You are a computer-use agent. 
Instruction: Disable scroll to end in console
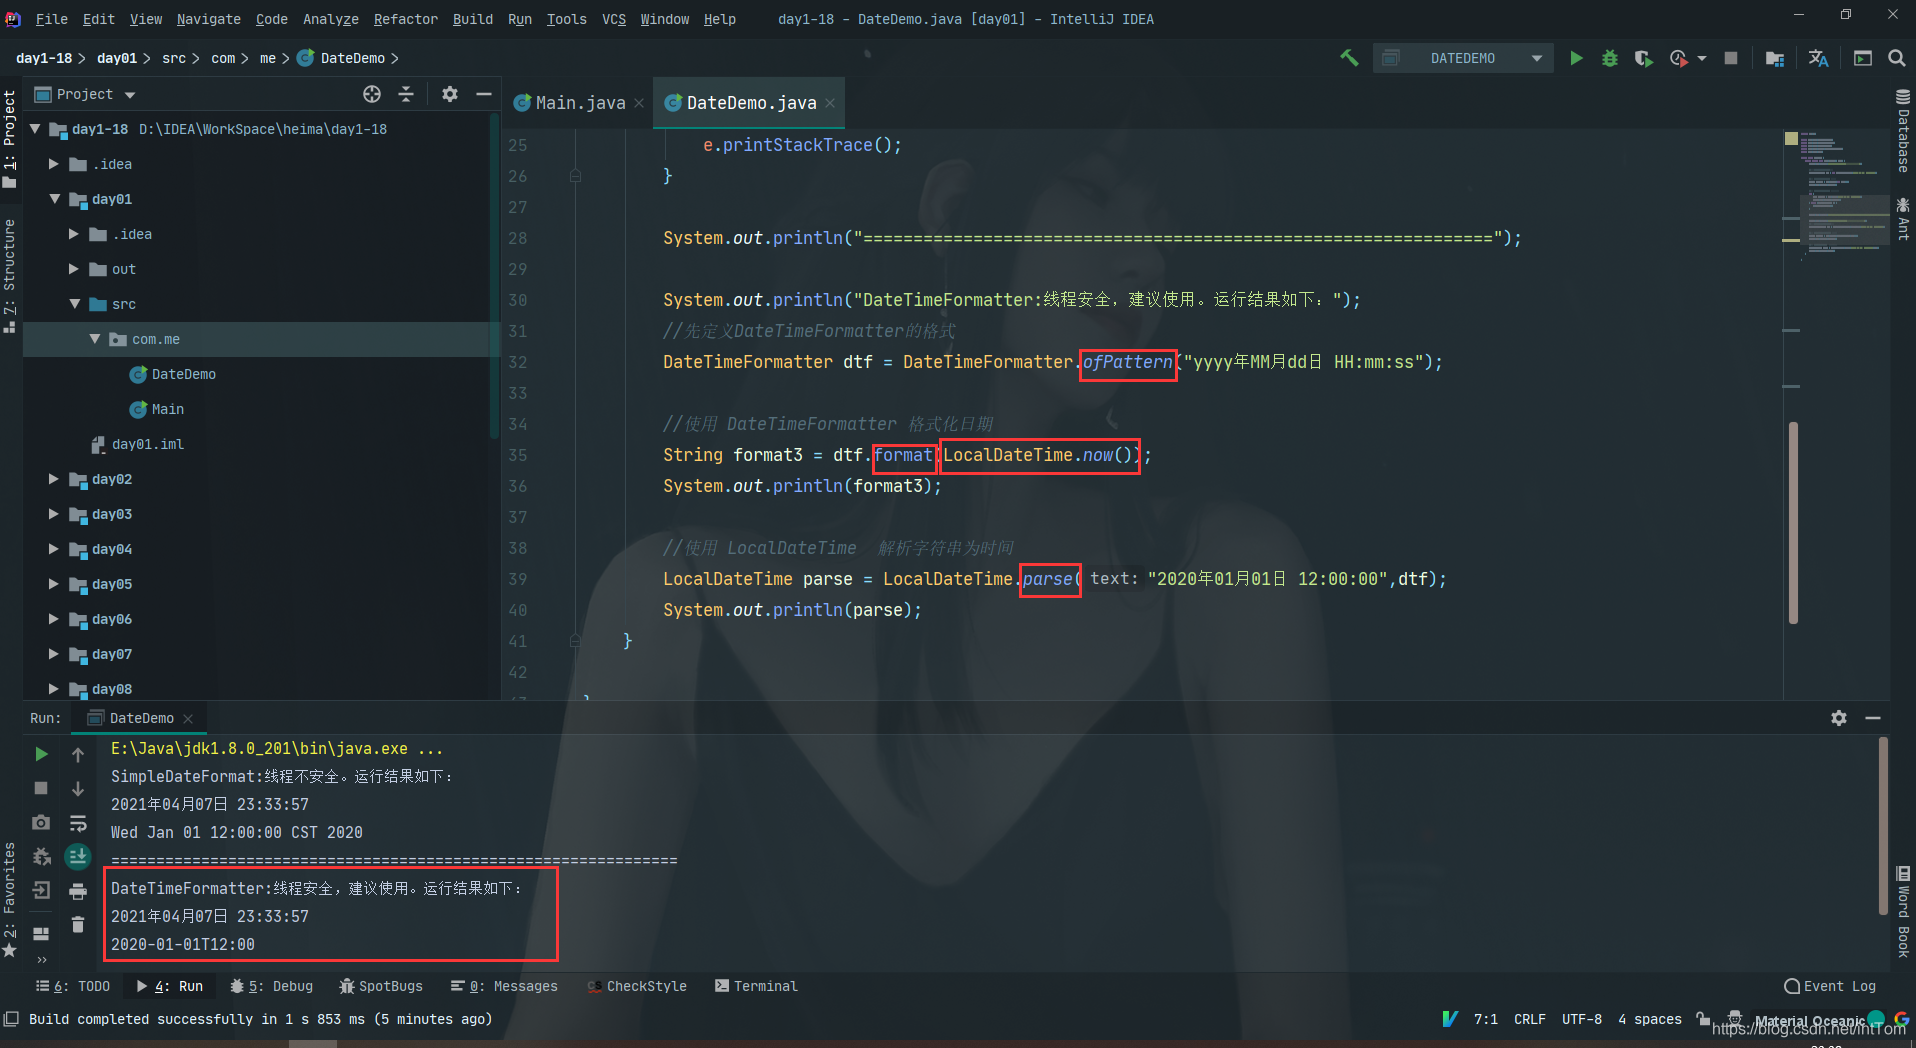[78, 857]
